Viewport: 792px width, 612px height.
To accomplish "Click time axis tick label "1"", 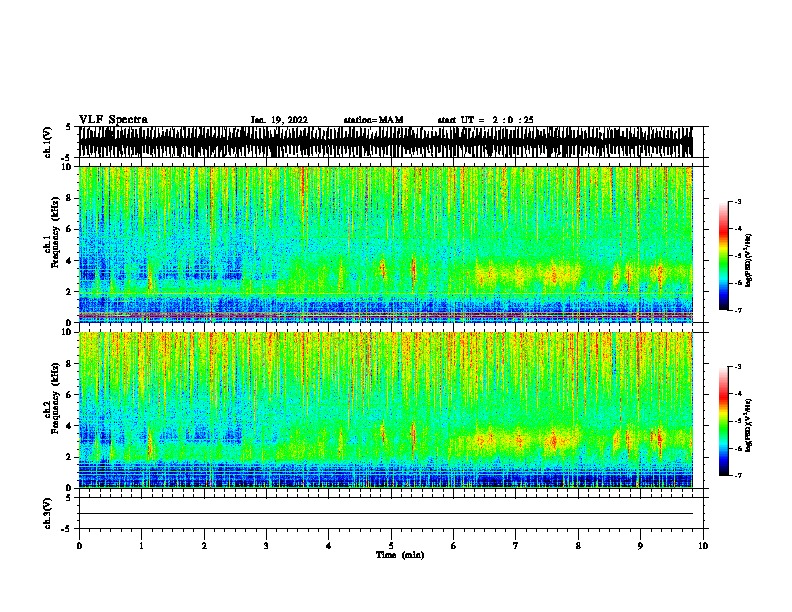I will click(x=142, y=545).
